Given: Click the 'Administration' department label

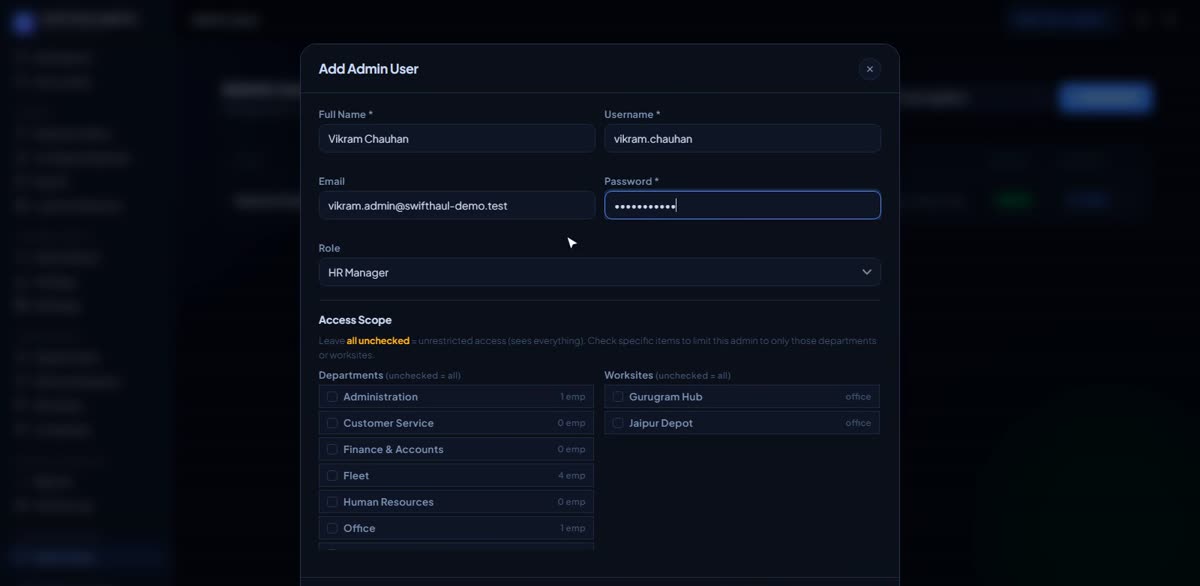Looking at the screenshot, I should tap(380, 397).
